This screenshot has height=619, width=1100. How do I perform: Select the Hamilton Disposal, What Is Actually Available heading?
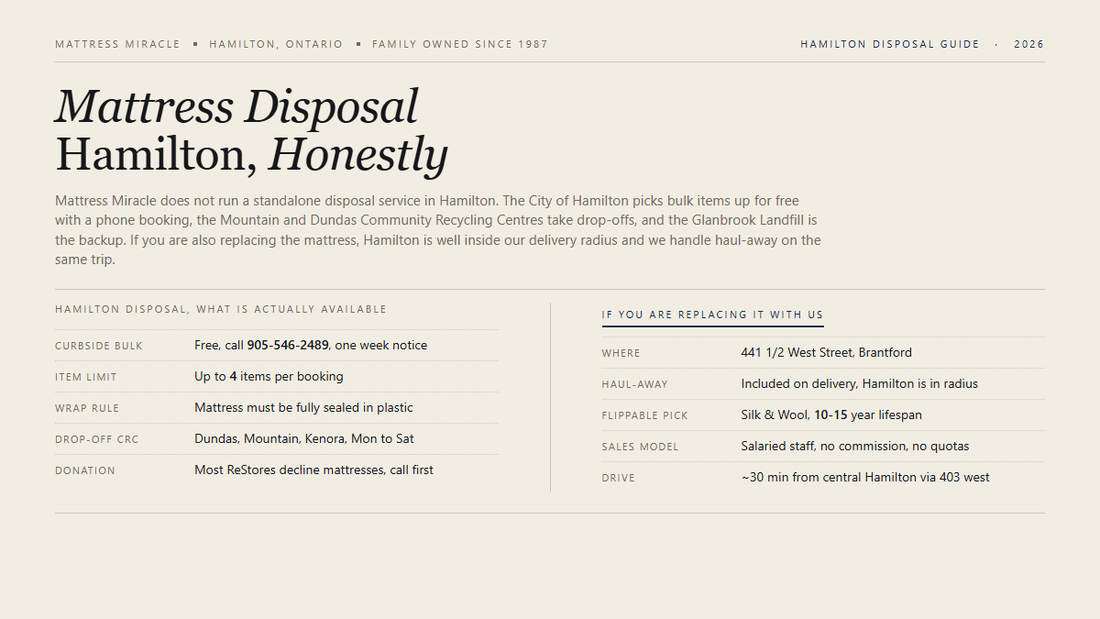221,309
